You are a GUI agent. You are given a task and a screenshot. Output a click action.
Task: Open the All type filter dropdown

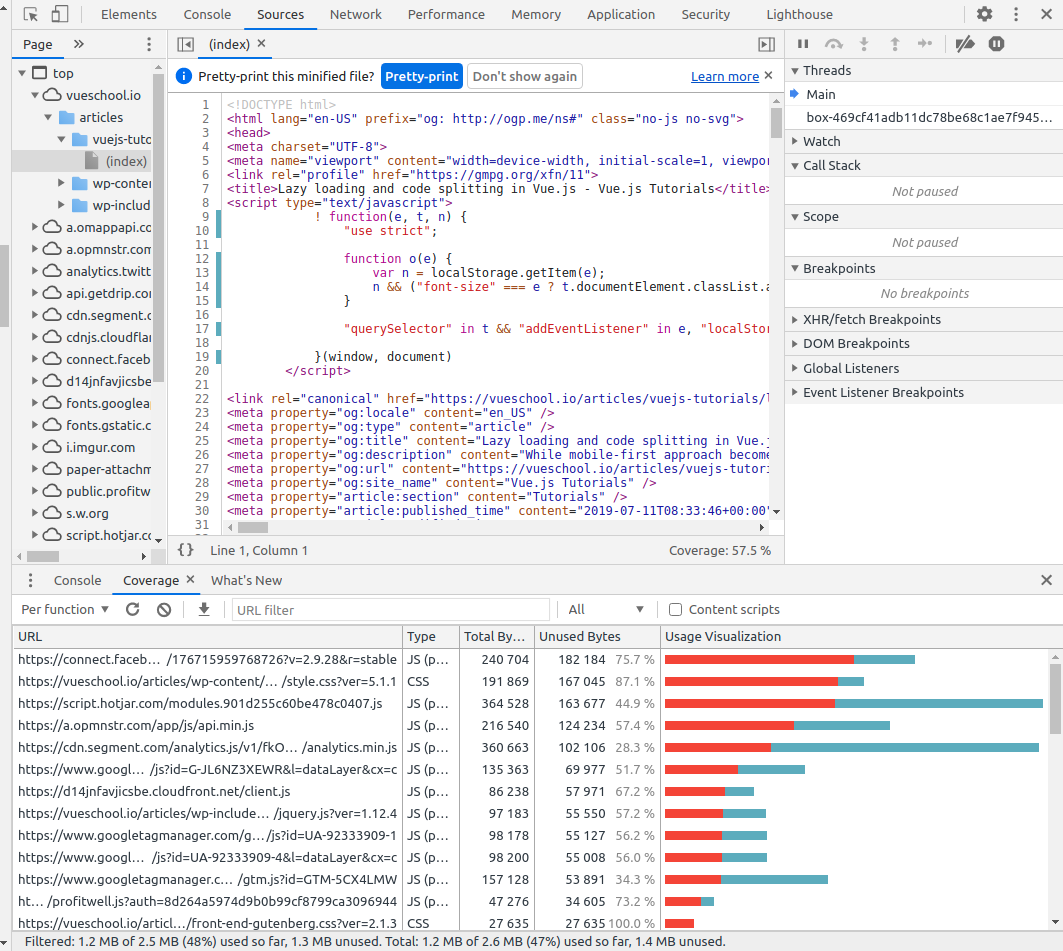coord(606,609)
